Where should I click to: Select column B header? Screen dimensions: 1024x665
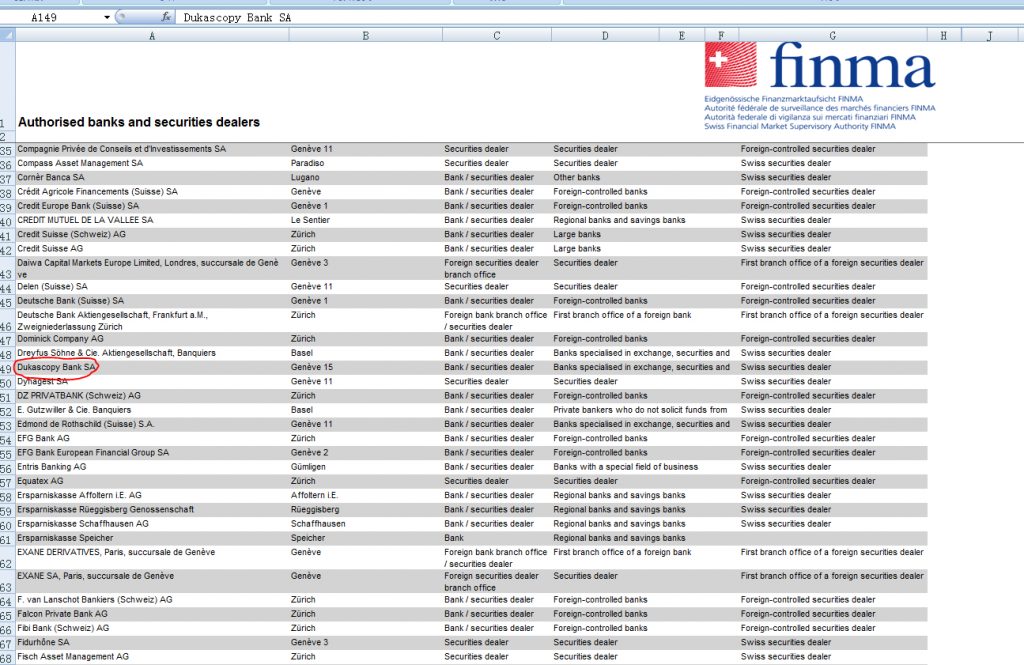tap(366, 36)
